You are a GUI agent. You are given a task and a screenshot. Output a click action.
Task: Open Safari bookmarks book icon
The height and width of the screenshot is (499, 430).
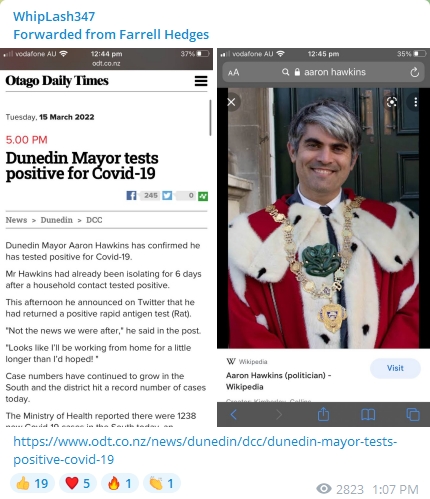click(368, 415)
